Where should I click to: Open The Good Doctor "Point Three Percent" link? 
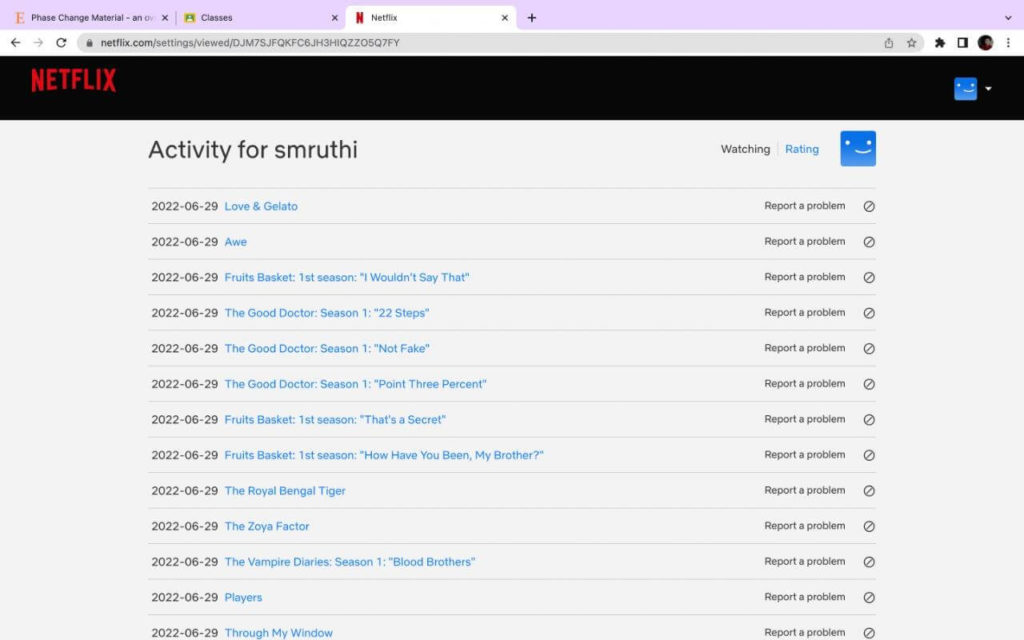click(x=355, y=384)
